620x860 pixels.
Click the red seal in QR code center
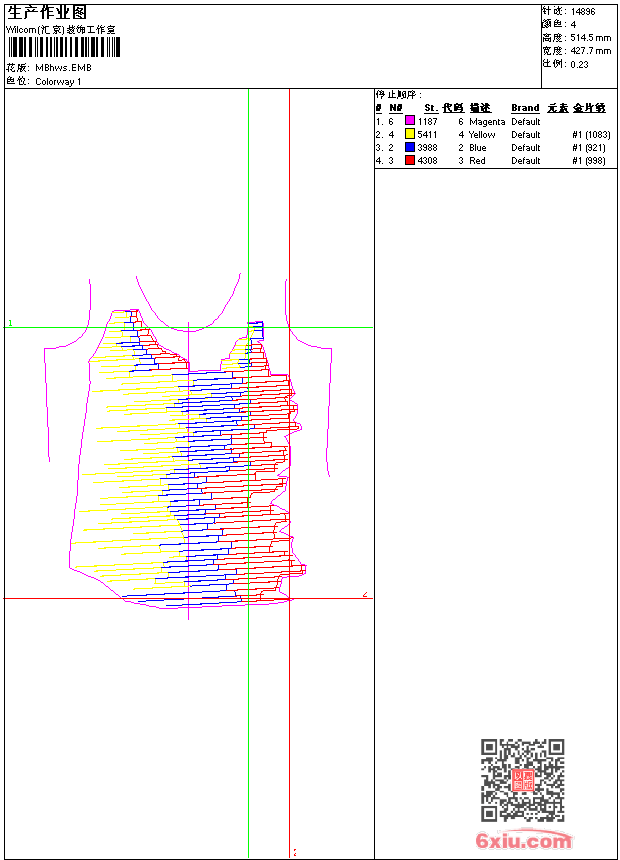tap(522, 780)
